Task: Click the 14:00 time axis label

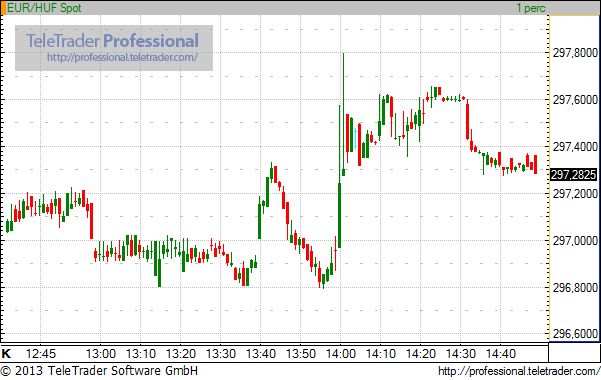Action: (341, 354)
